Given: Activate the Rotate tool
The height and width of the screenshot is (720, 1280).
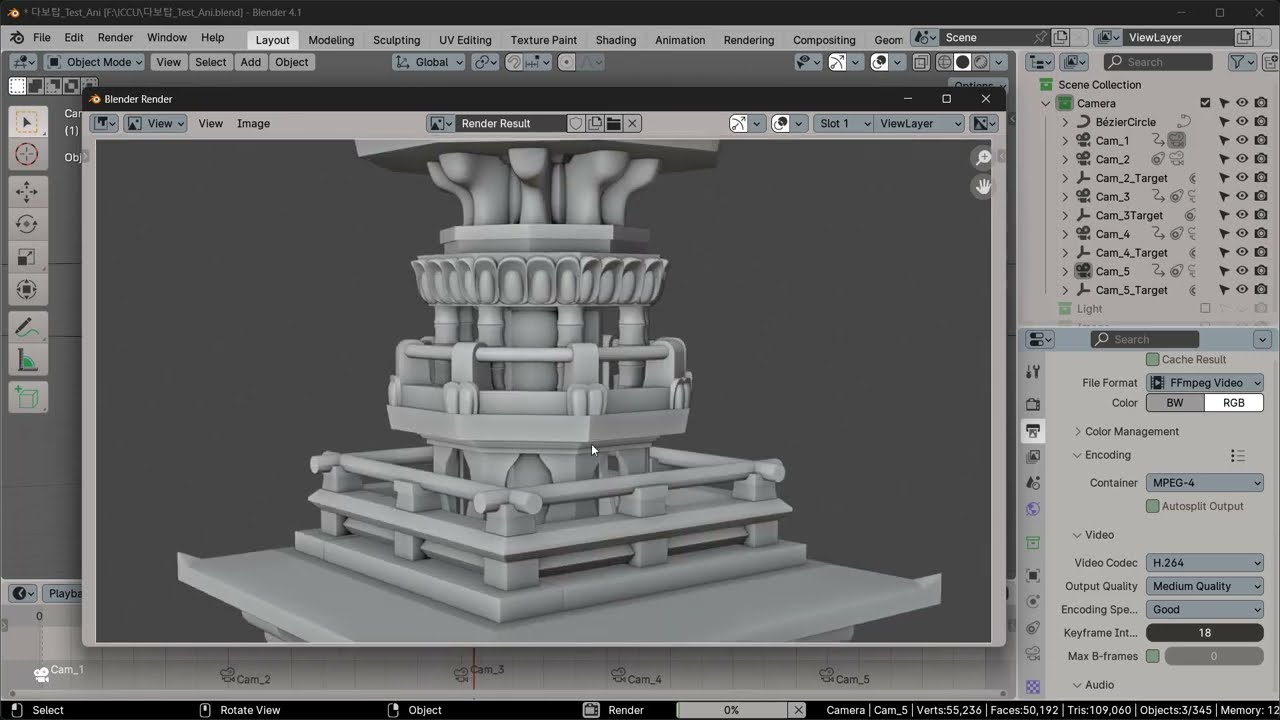Looking at the screenshot, I should 27,224.
